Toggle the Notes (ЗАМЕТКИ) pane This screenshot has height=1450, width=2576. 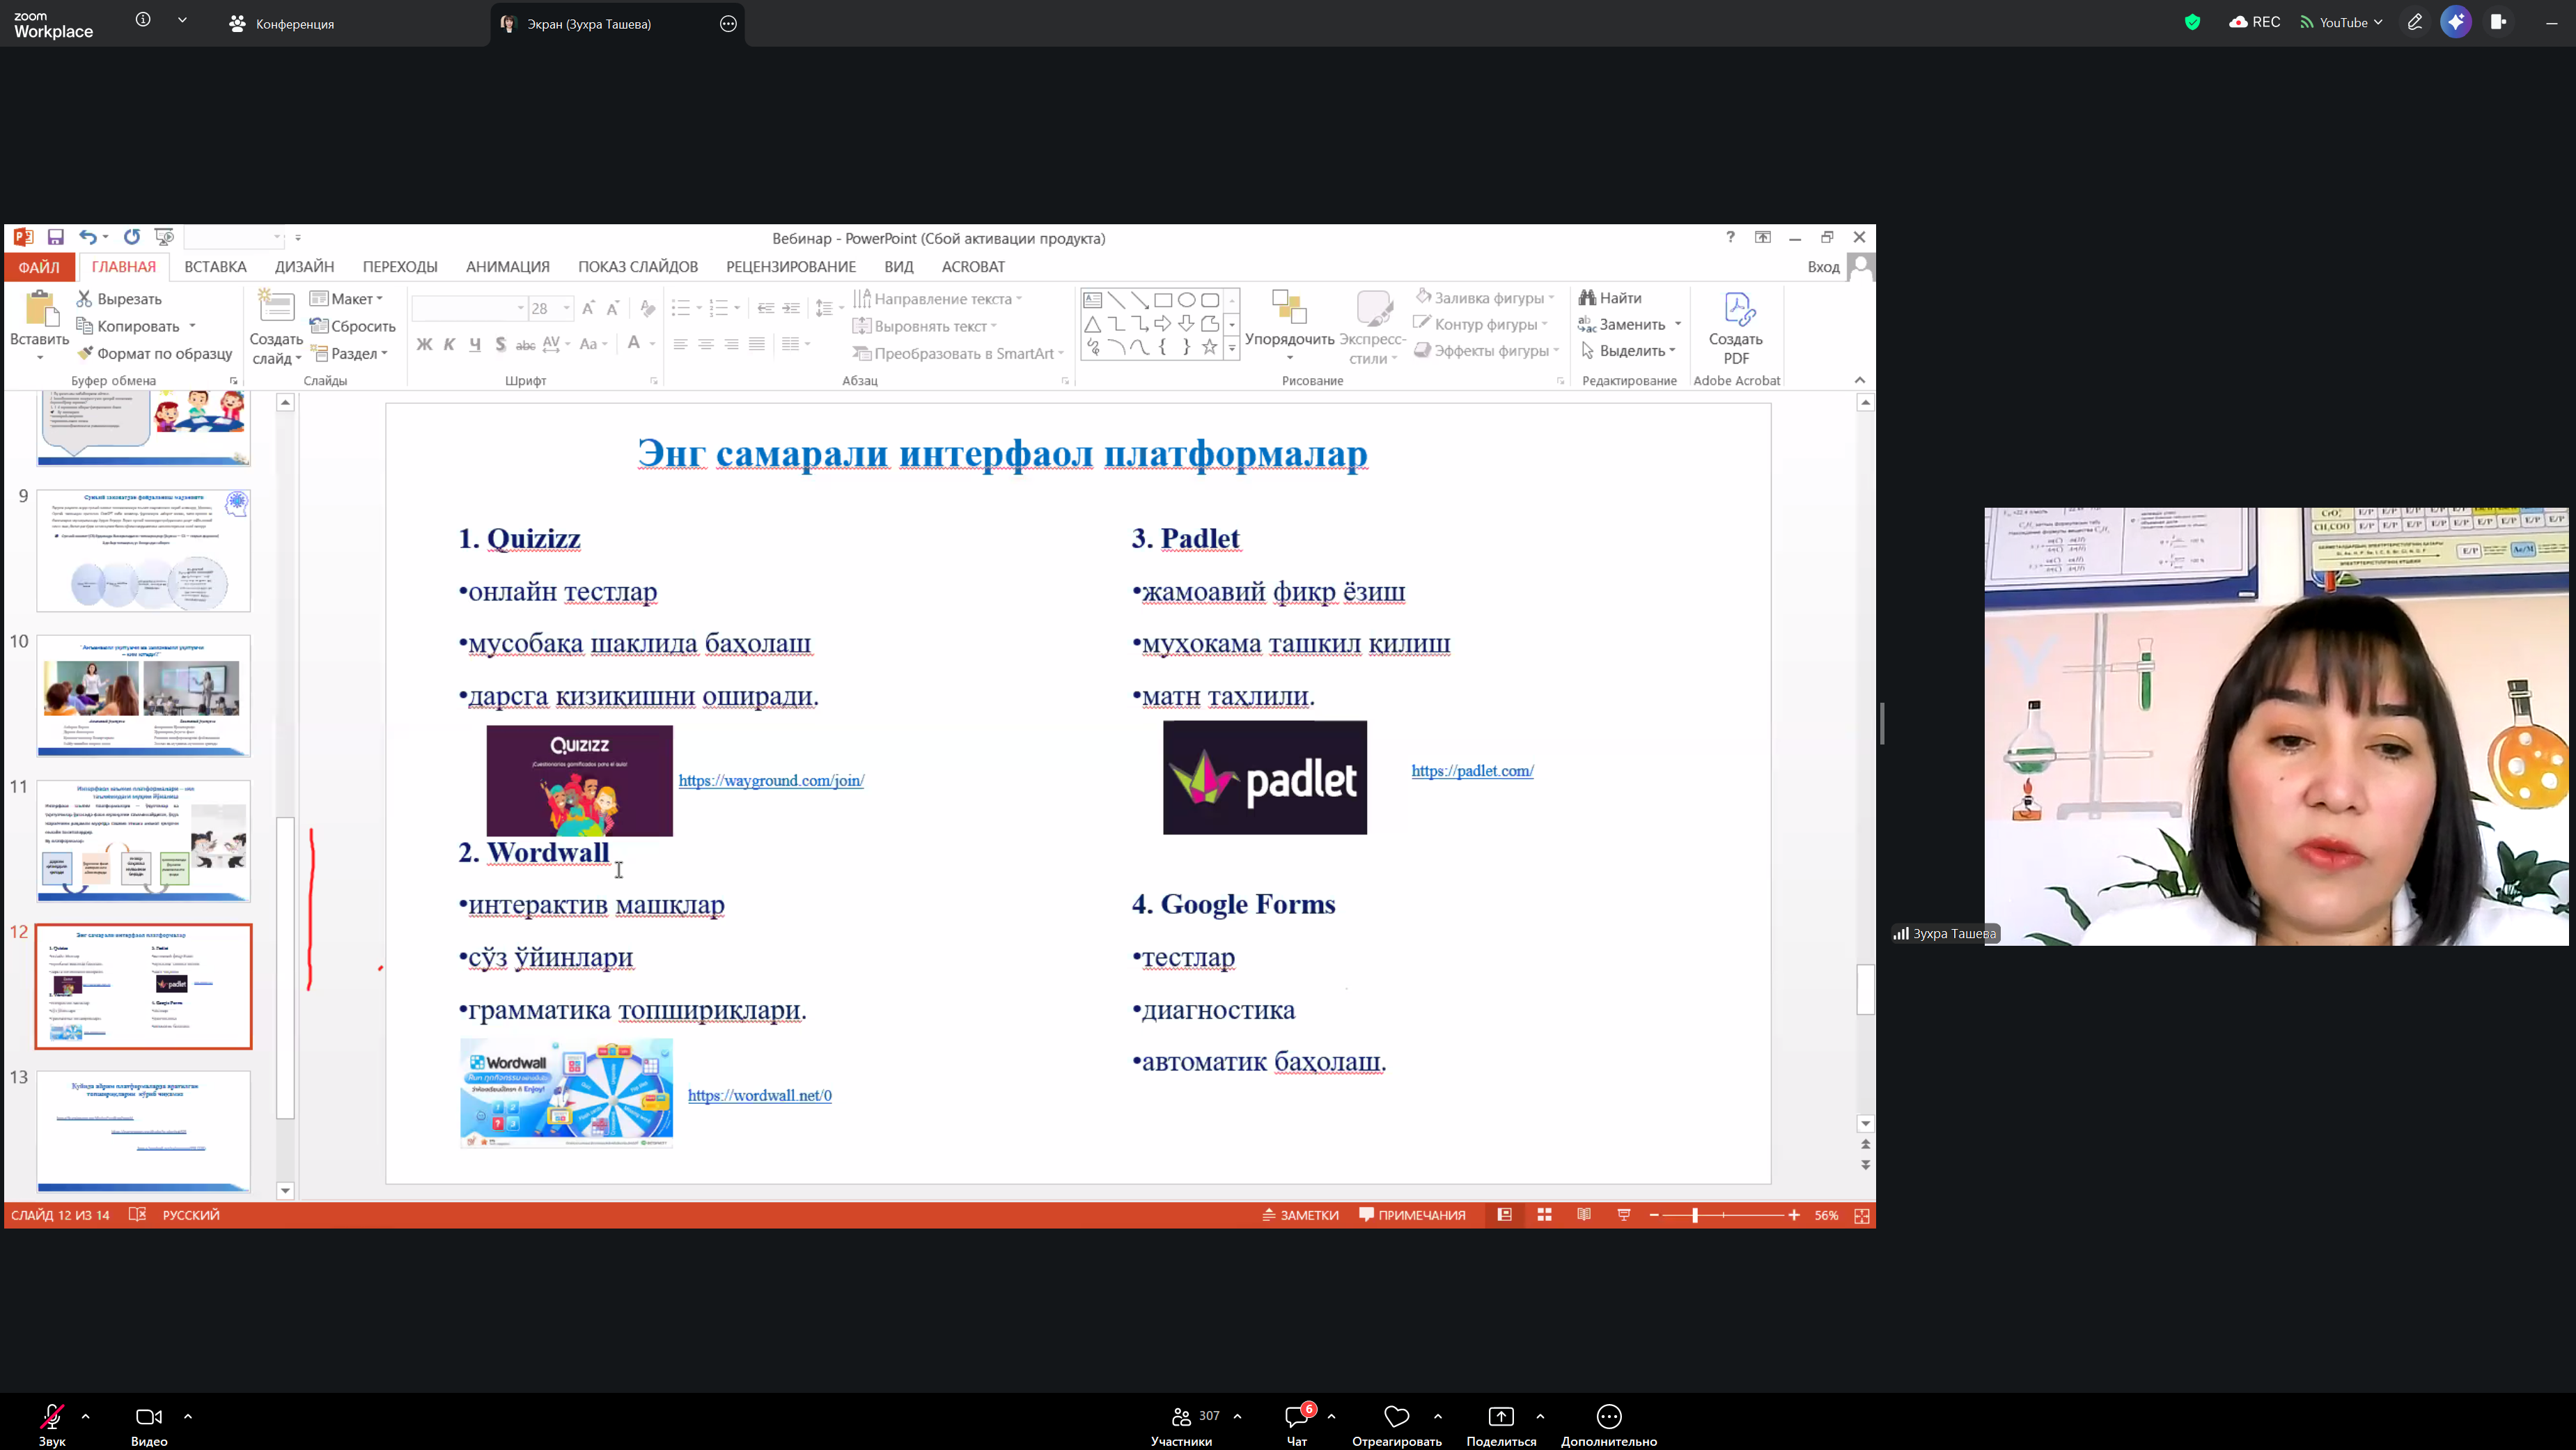point(1300,1215)
